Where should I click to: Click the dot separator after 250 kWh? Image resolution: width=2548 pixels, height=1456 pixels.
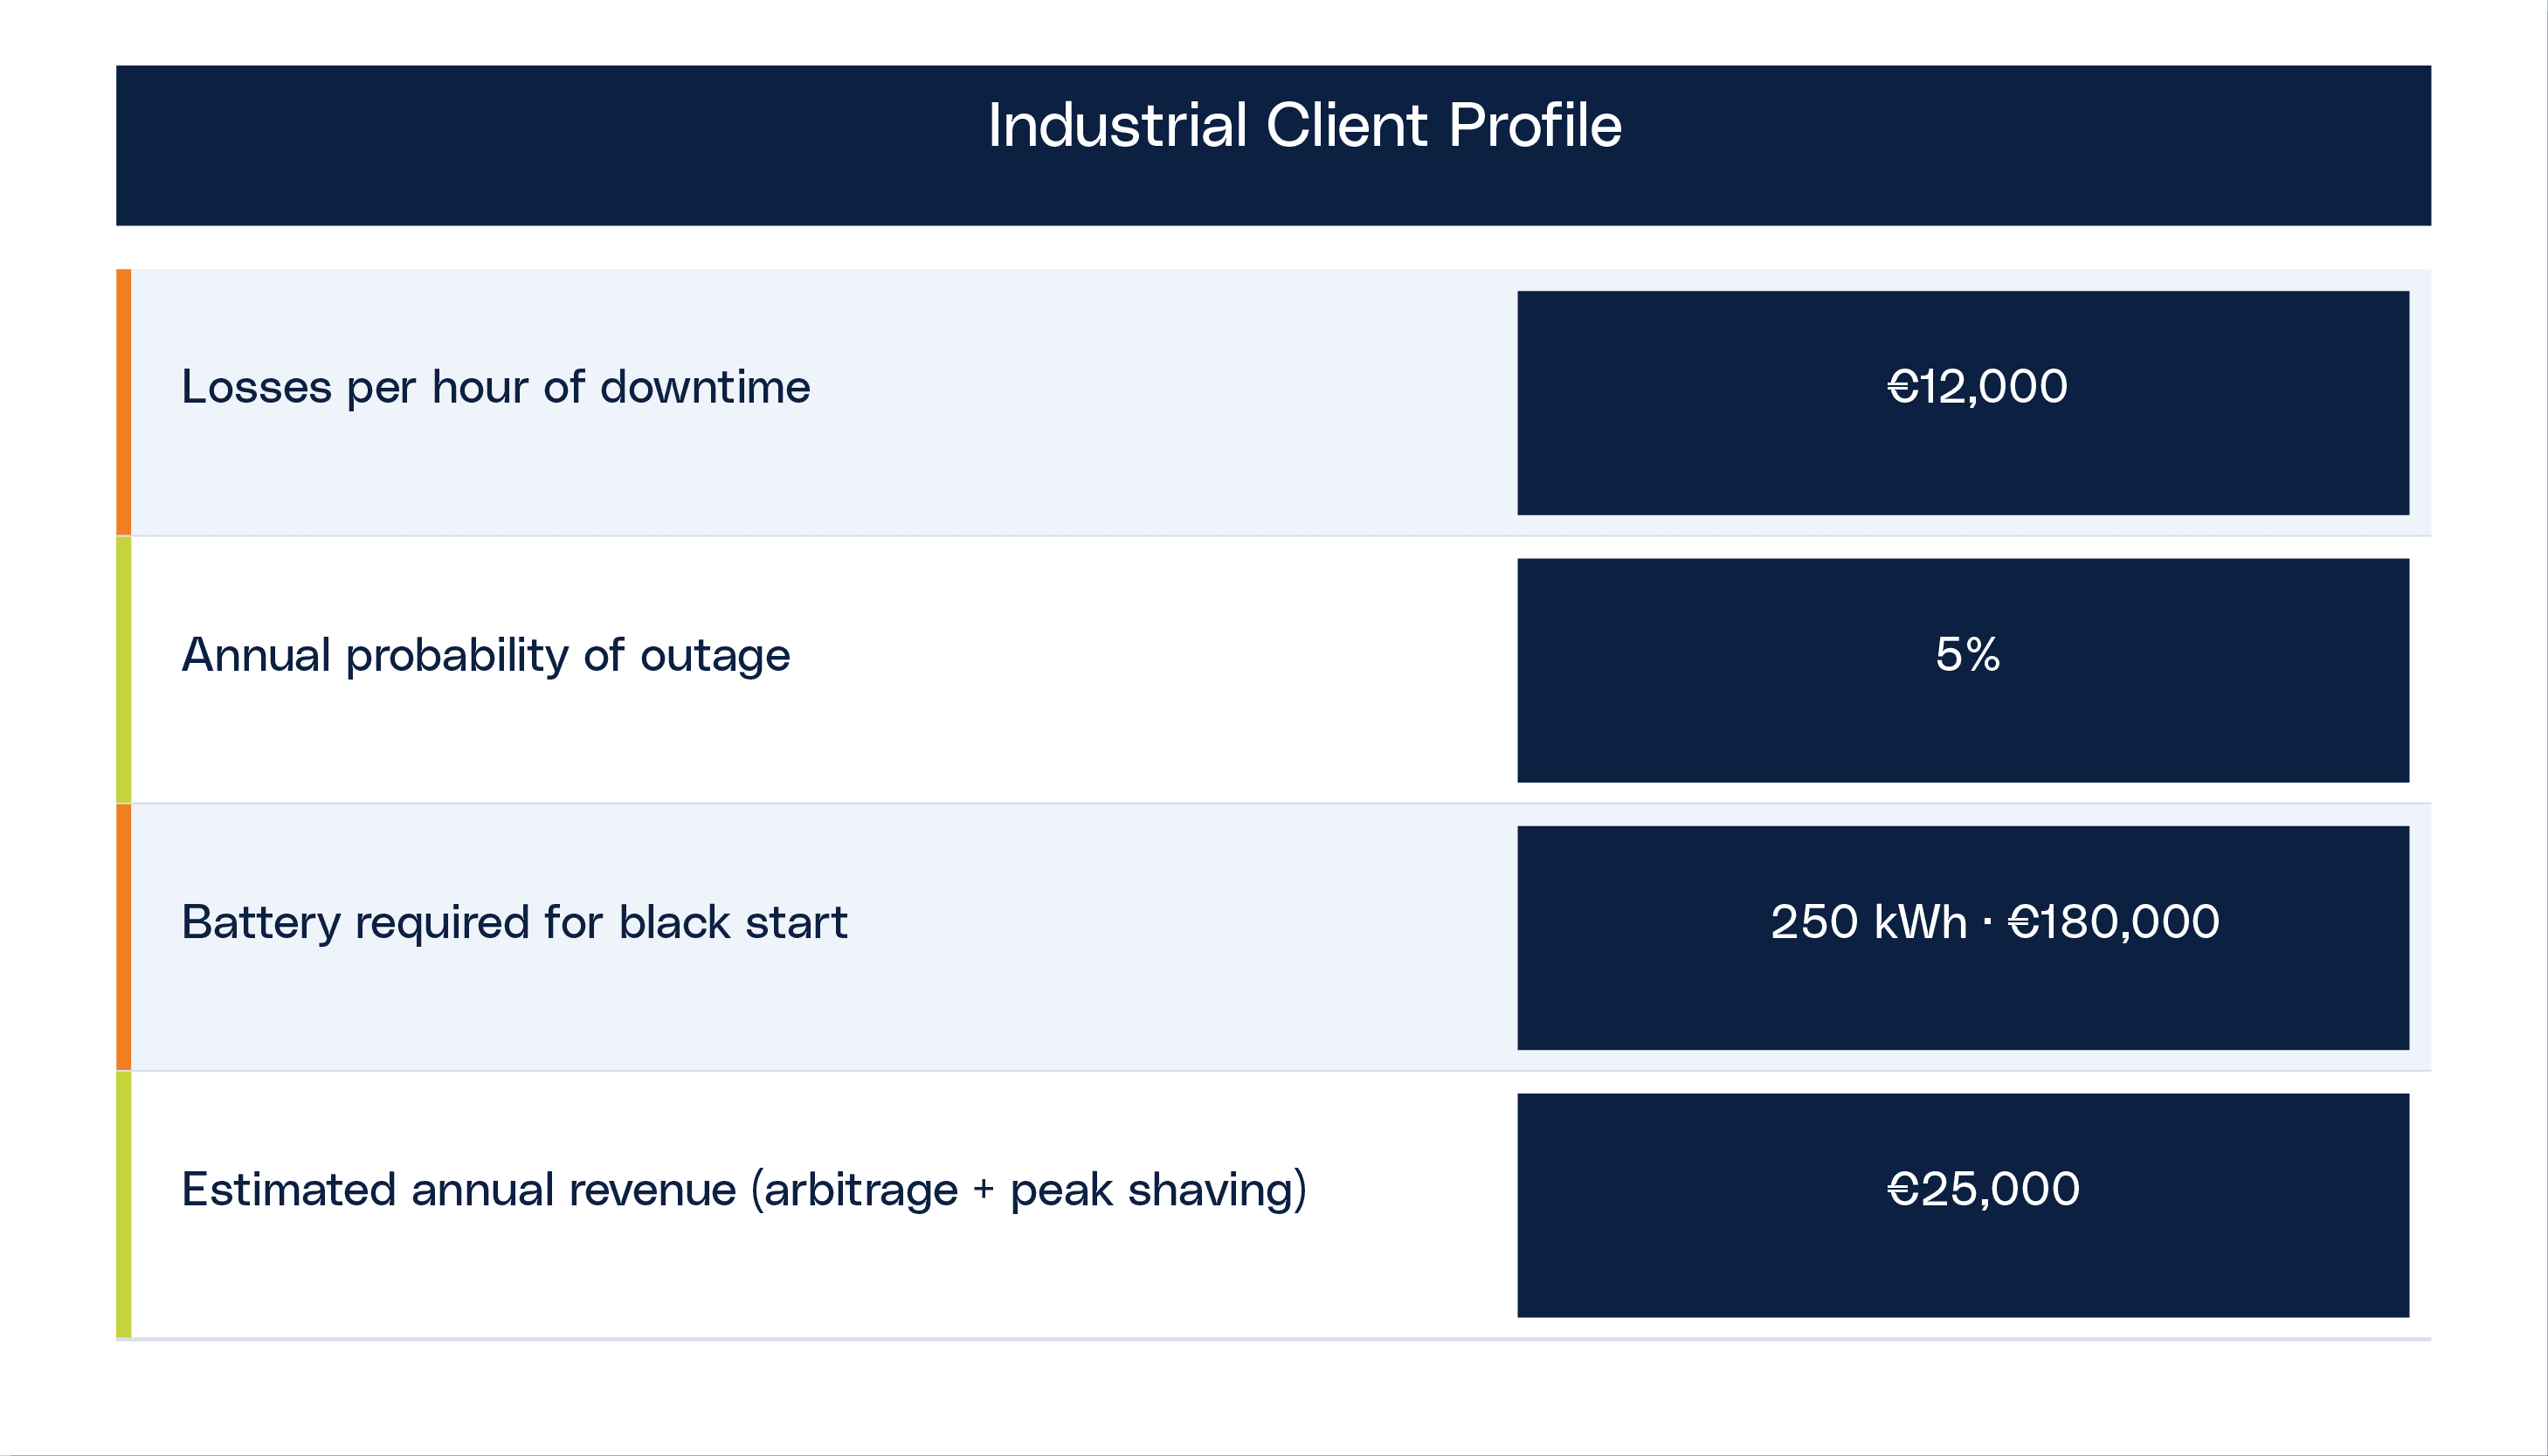tap(1986, 921)
